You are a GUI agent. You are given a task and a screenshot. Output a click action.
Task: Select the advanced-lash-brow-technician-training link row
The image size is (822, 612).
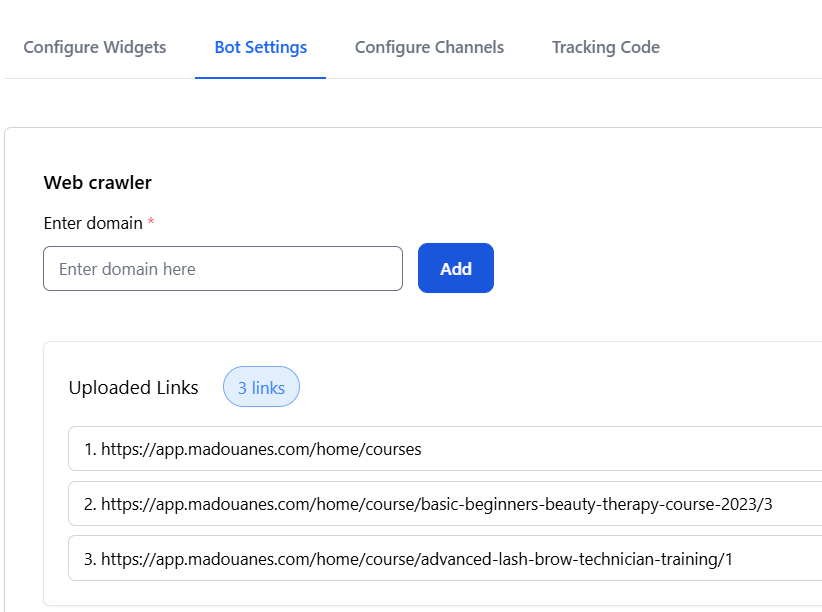445,558
